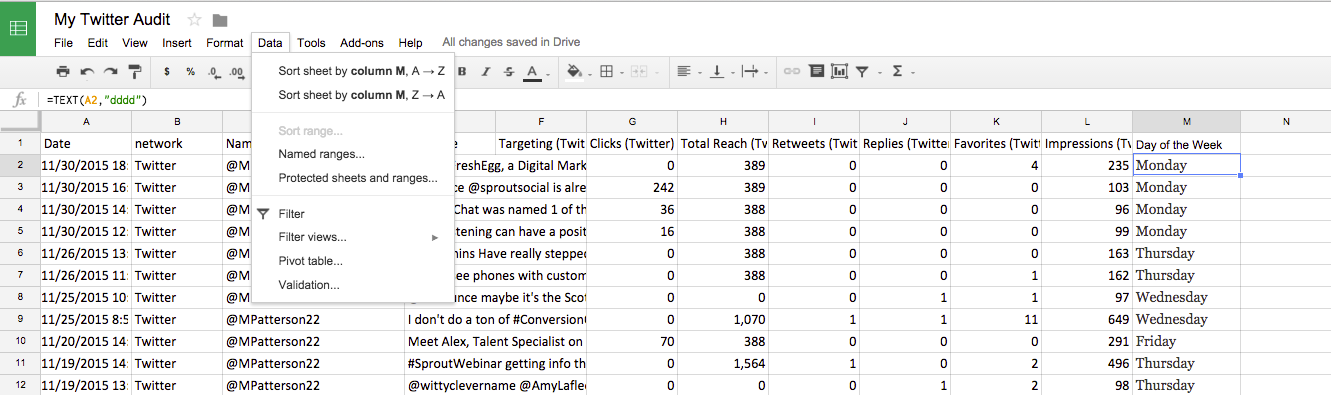
Task: Choose Protected sheets and ranges
Action: tap(354, 178)
